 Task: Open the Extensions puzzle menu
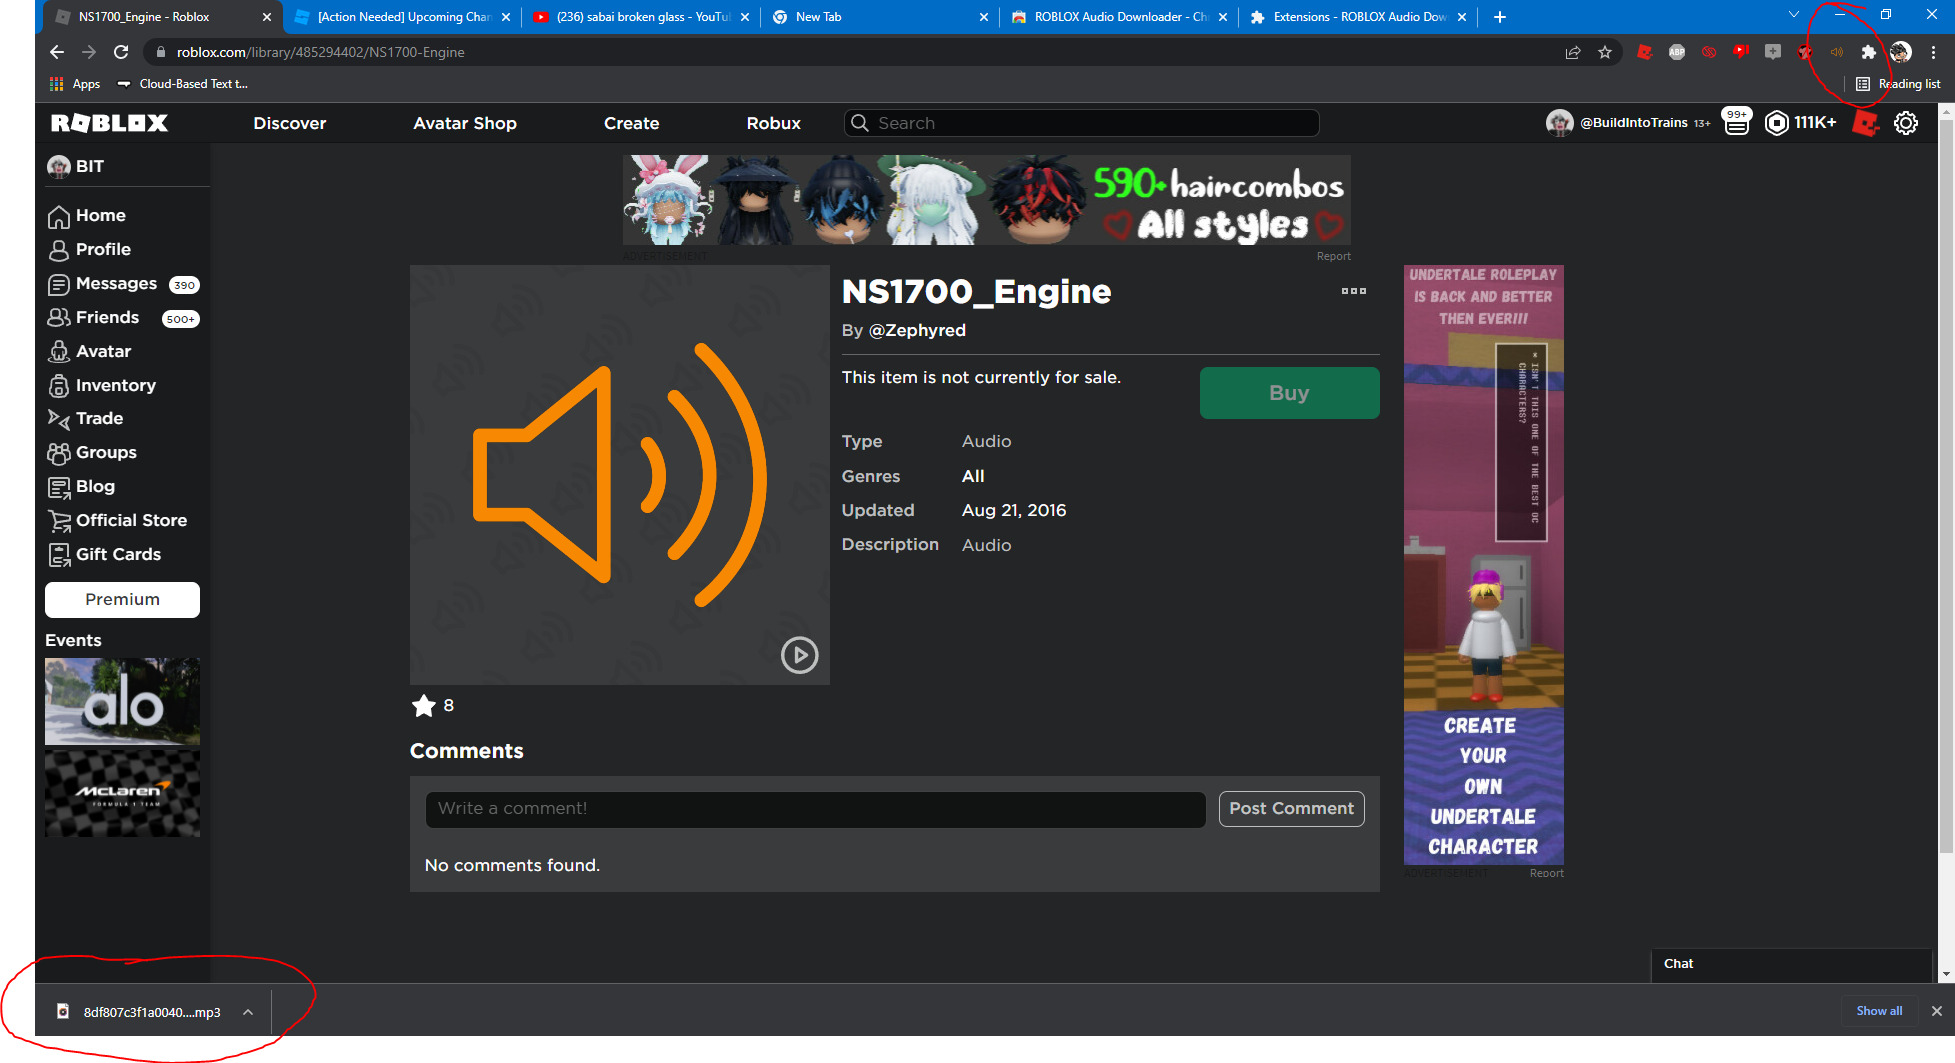(x=1868, y=52)
